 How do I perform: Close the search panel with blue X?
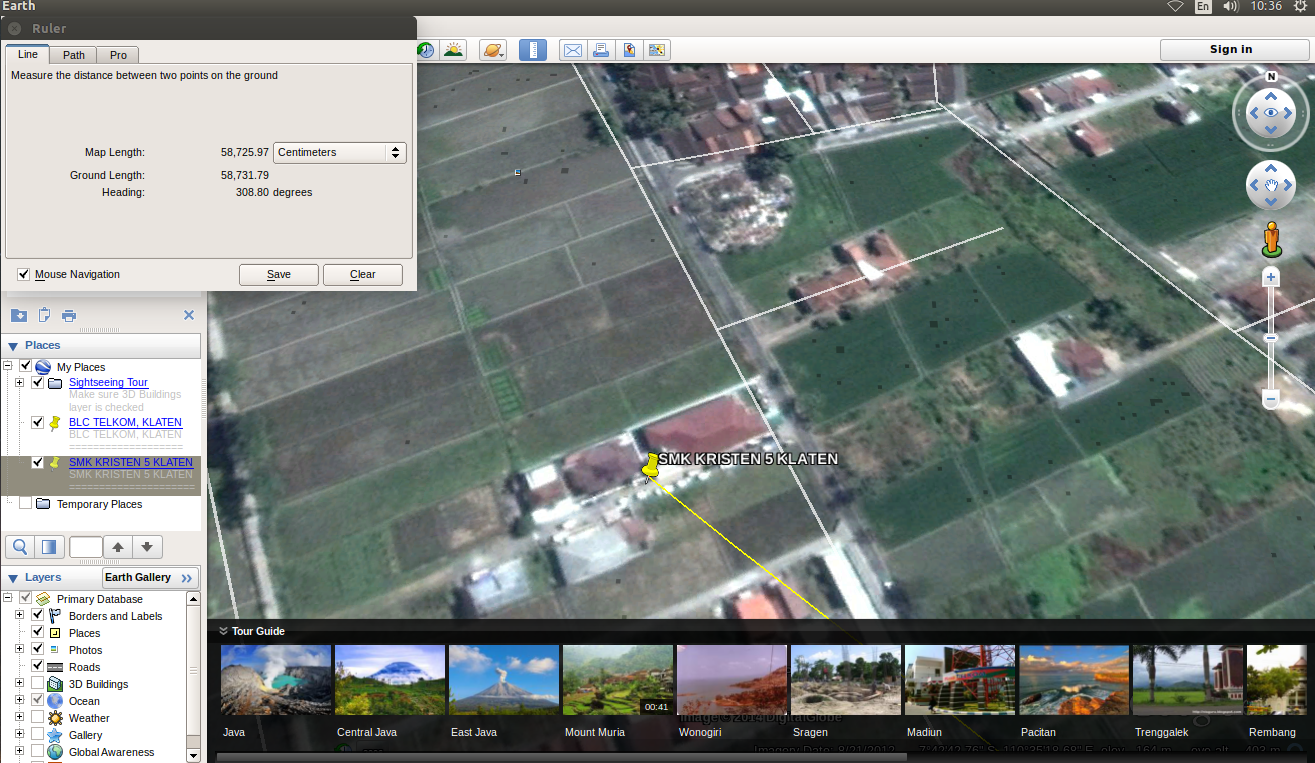click(x=189, y=315)
